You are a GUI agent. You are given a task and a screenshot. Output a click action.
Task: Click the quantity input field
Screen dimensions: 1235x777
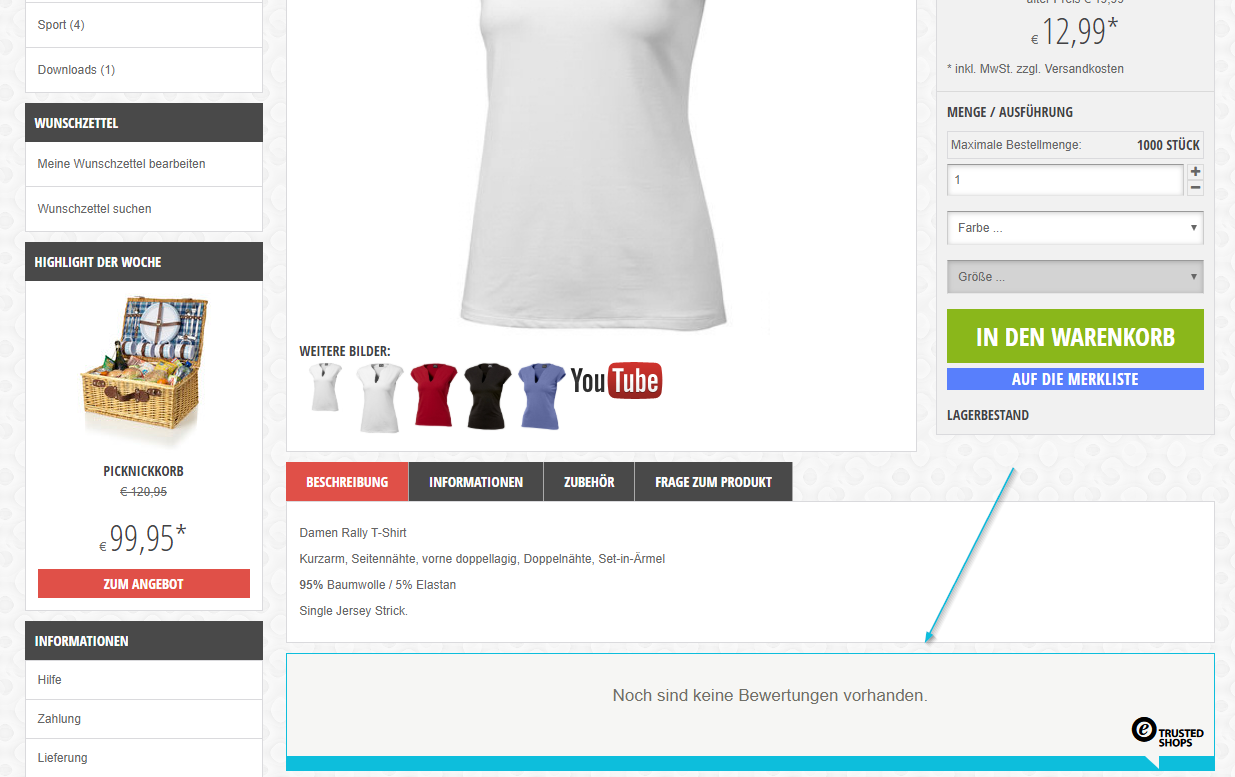pyautogui.click(x=1065, y=180)
